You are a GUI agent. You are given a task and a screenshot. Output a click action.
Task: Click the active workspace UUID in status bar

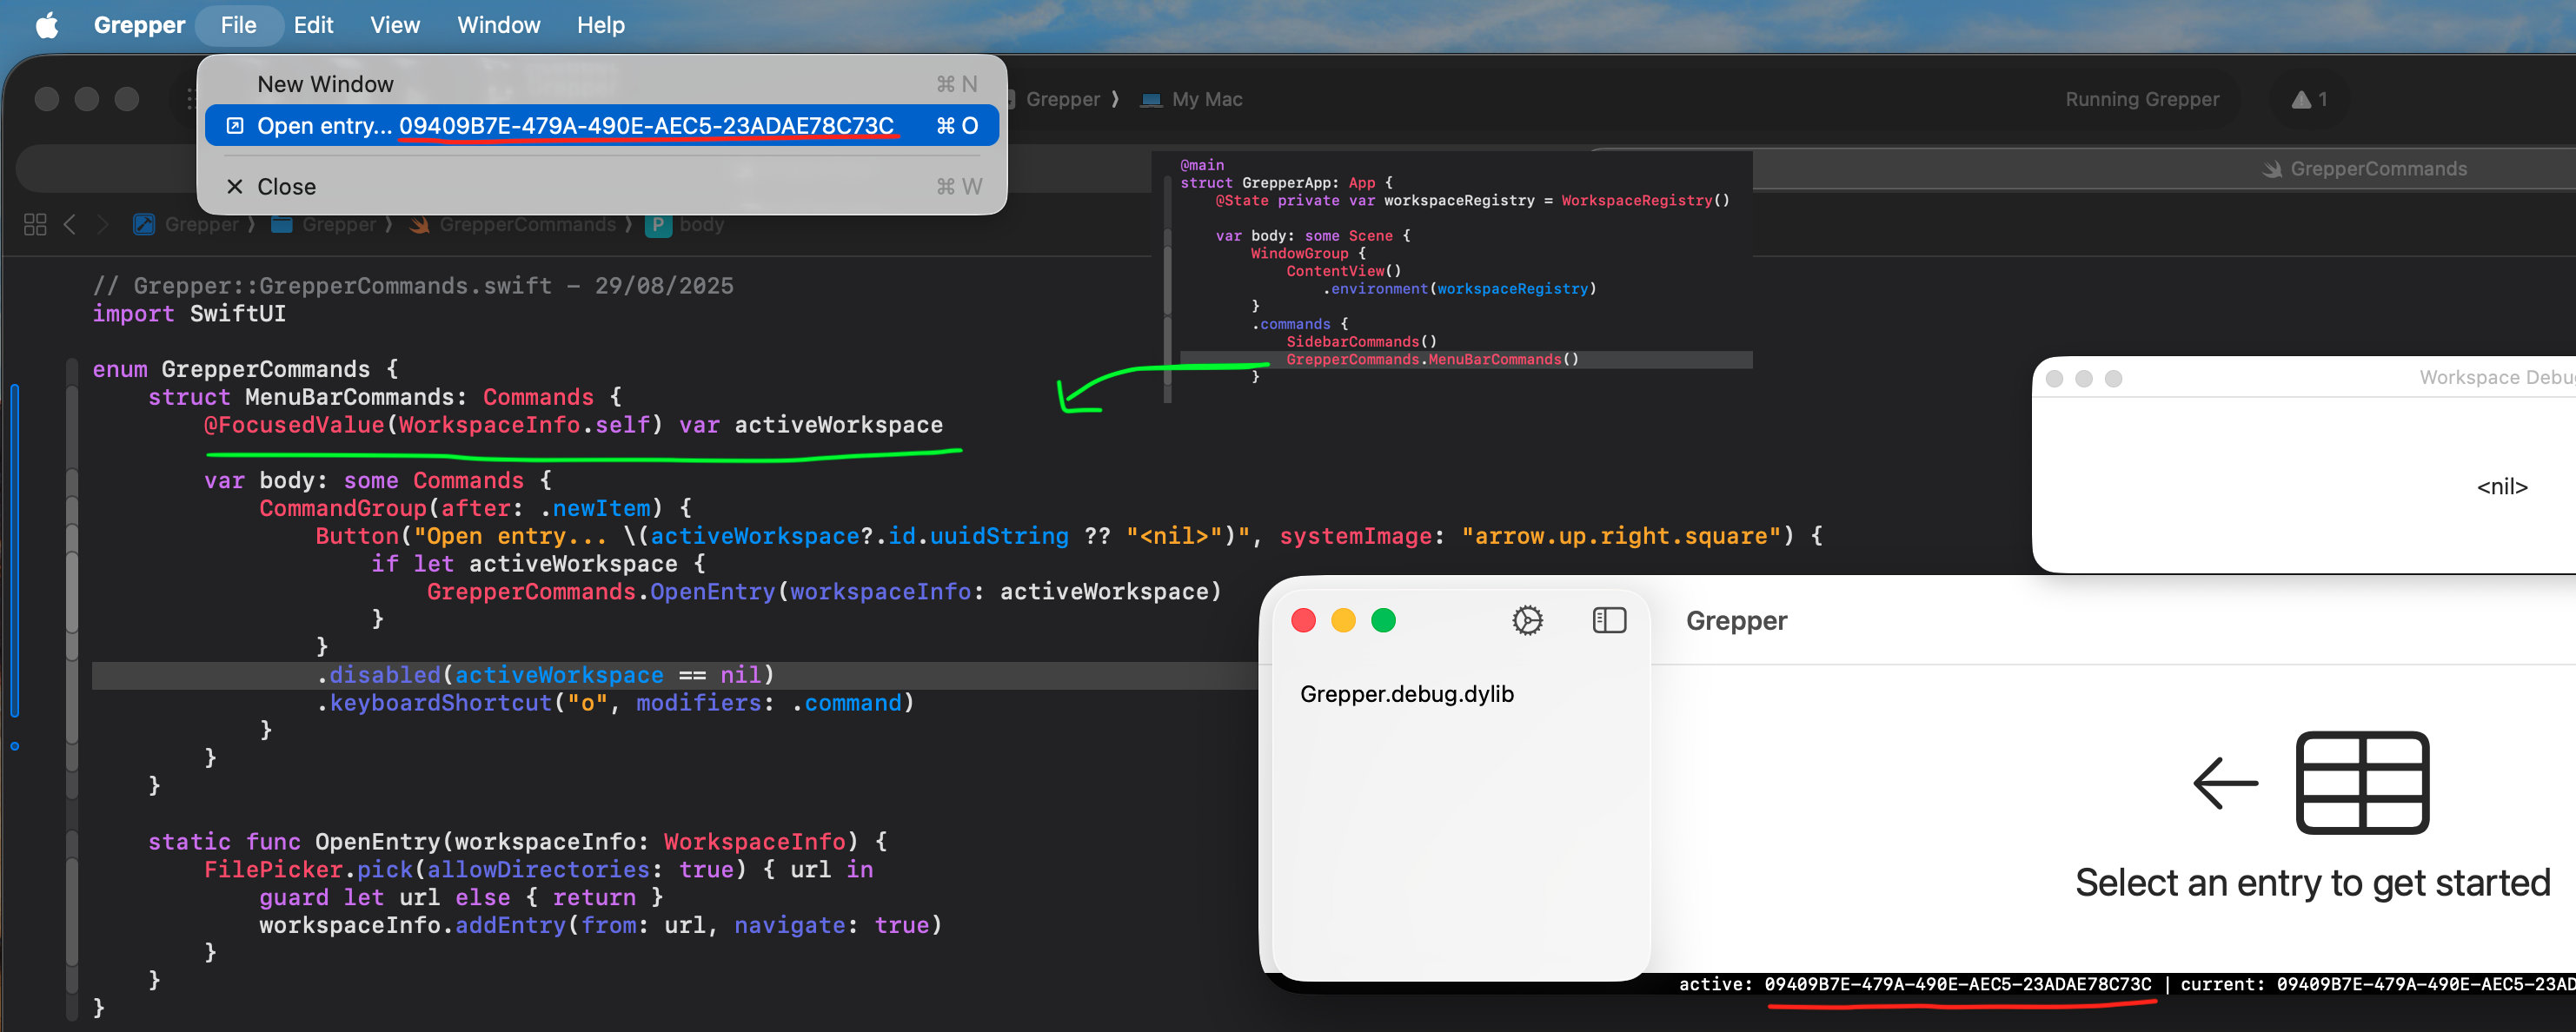(x=1957, y=984)
